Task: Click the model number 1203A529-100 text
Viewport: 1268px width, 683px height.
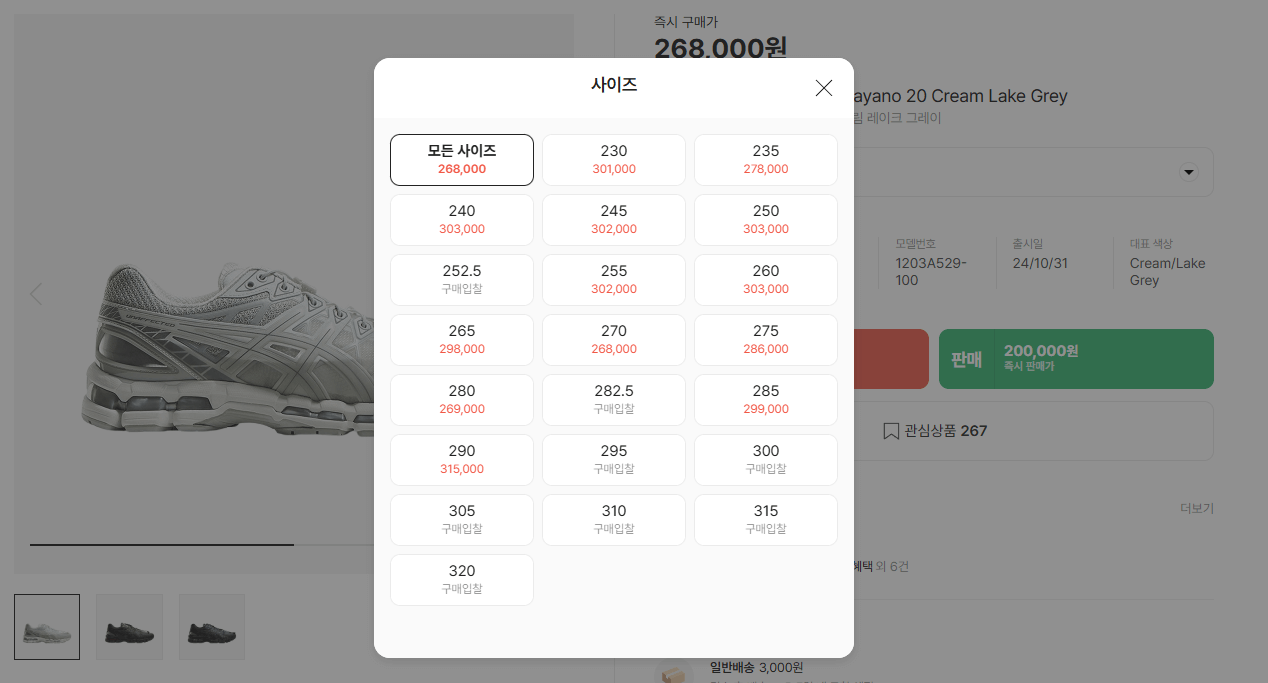Action: tap(931, 272)
